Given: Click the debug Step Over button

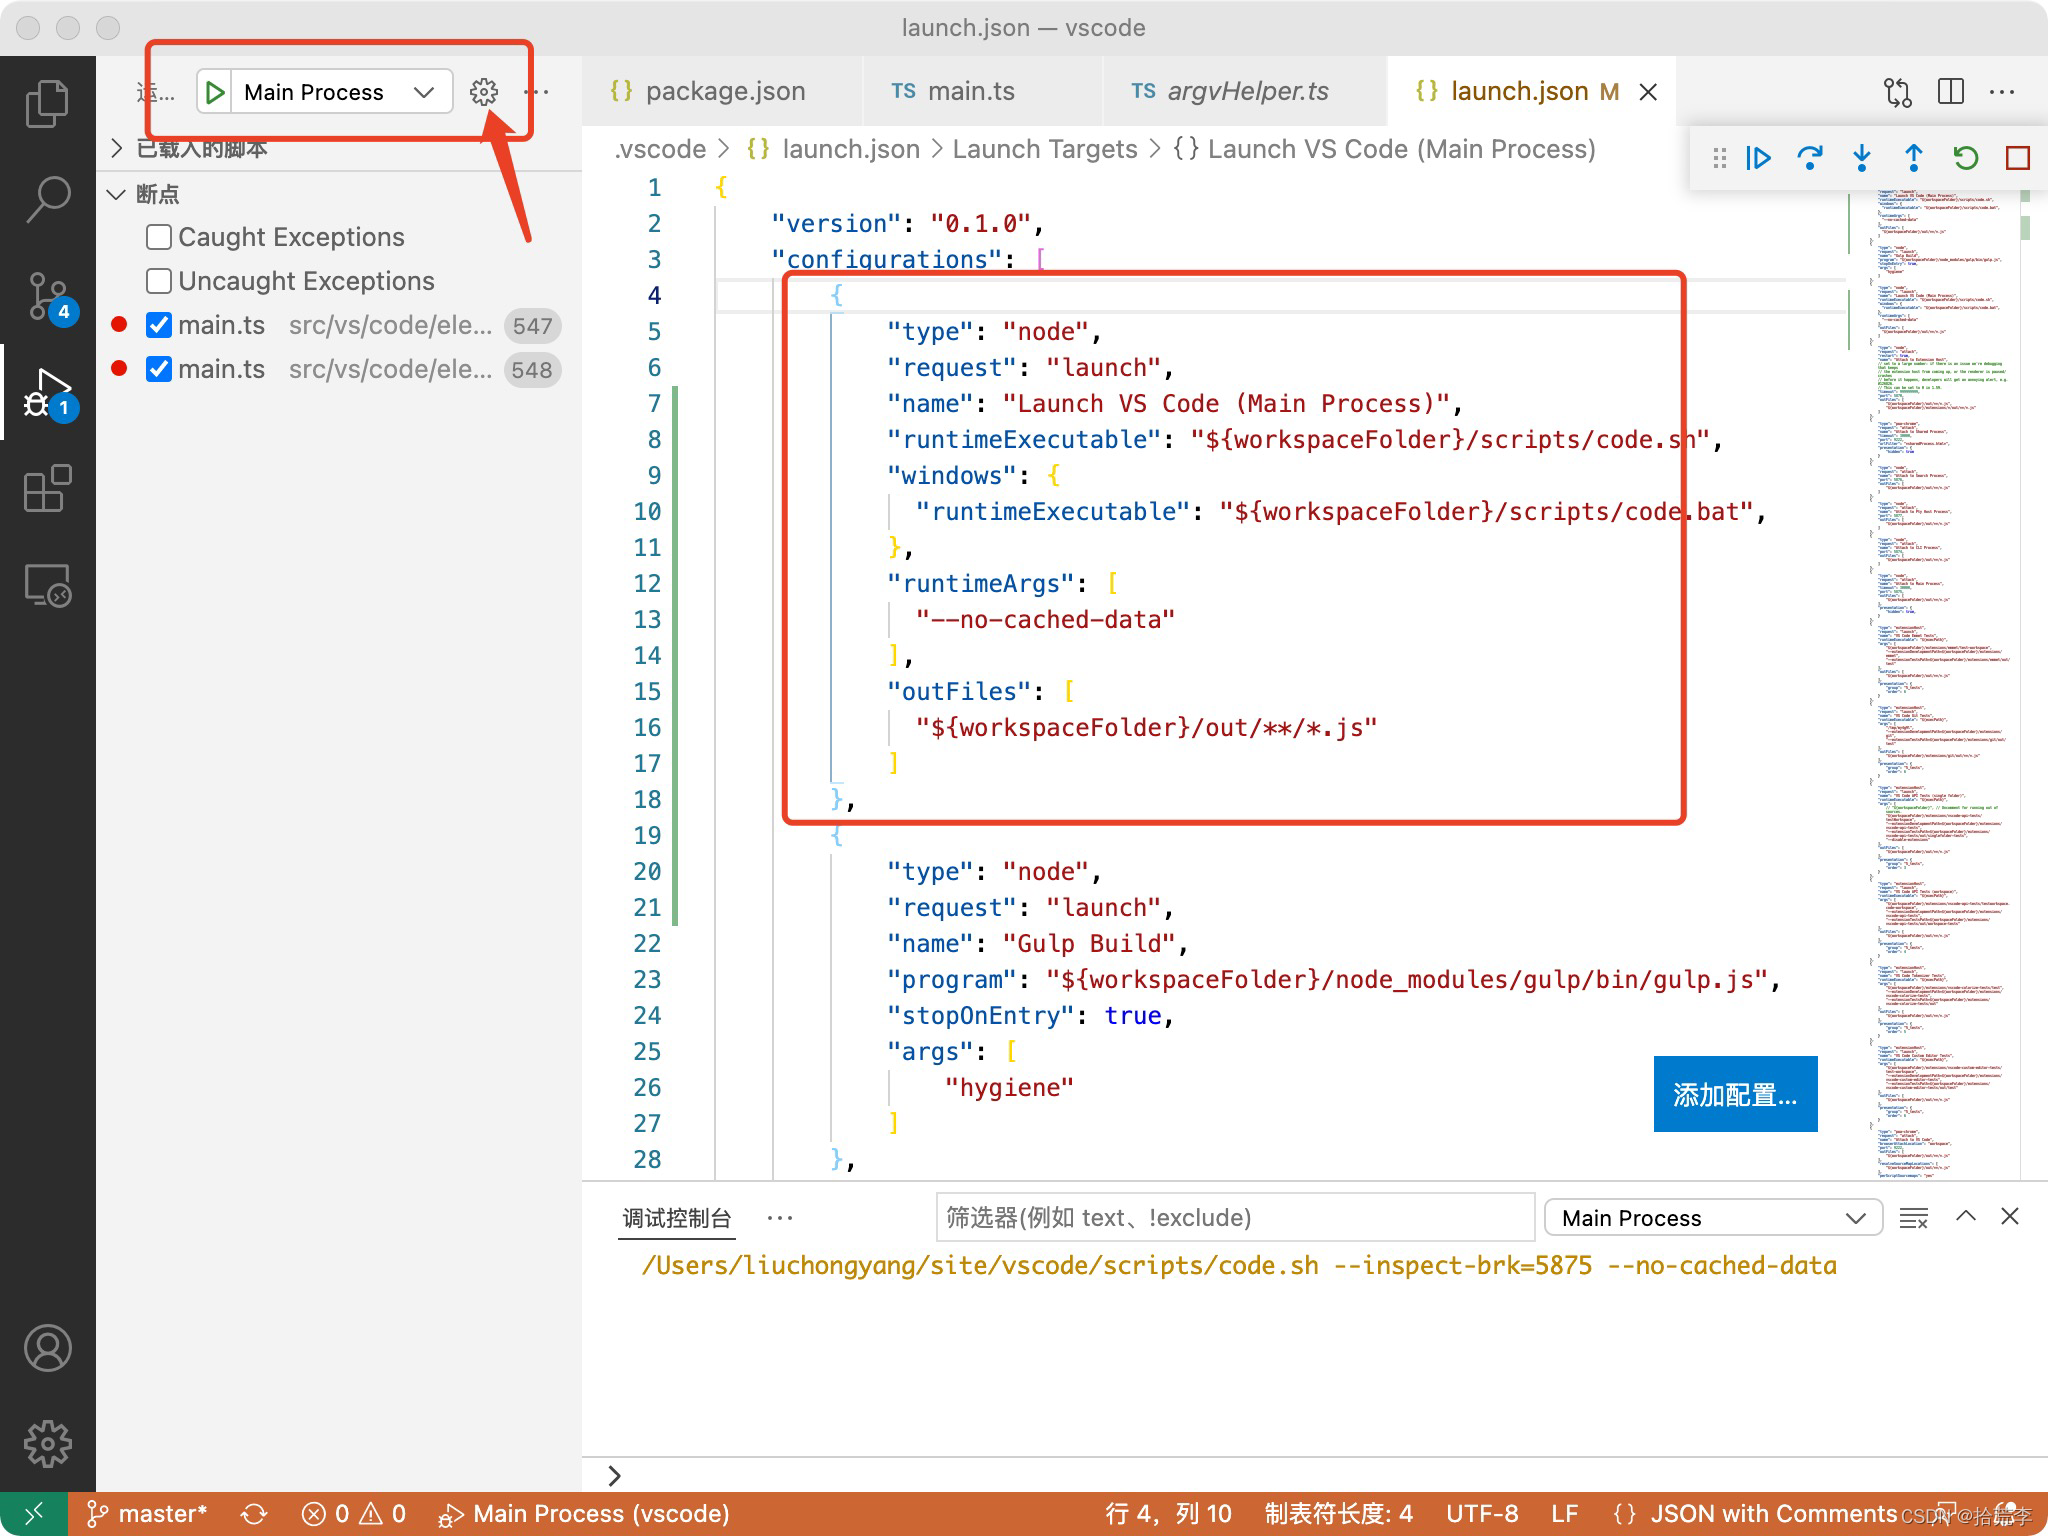Looking at the screenshot, I should (x=1809, y=158).
